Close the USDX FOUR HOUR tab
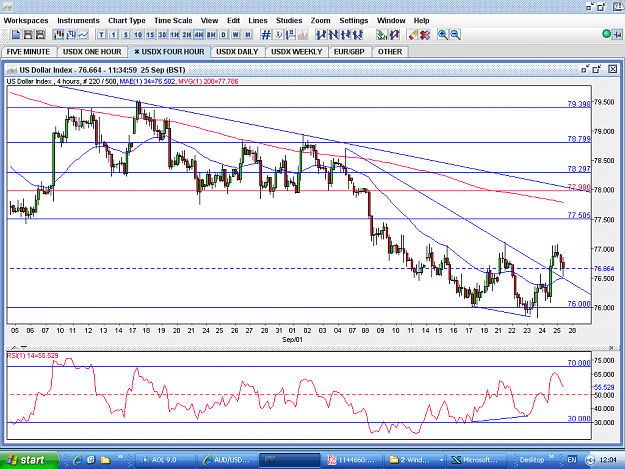The width and height of the screenshot is (625, 469). point(137,52)
